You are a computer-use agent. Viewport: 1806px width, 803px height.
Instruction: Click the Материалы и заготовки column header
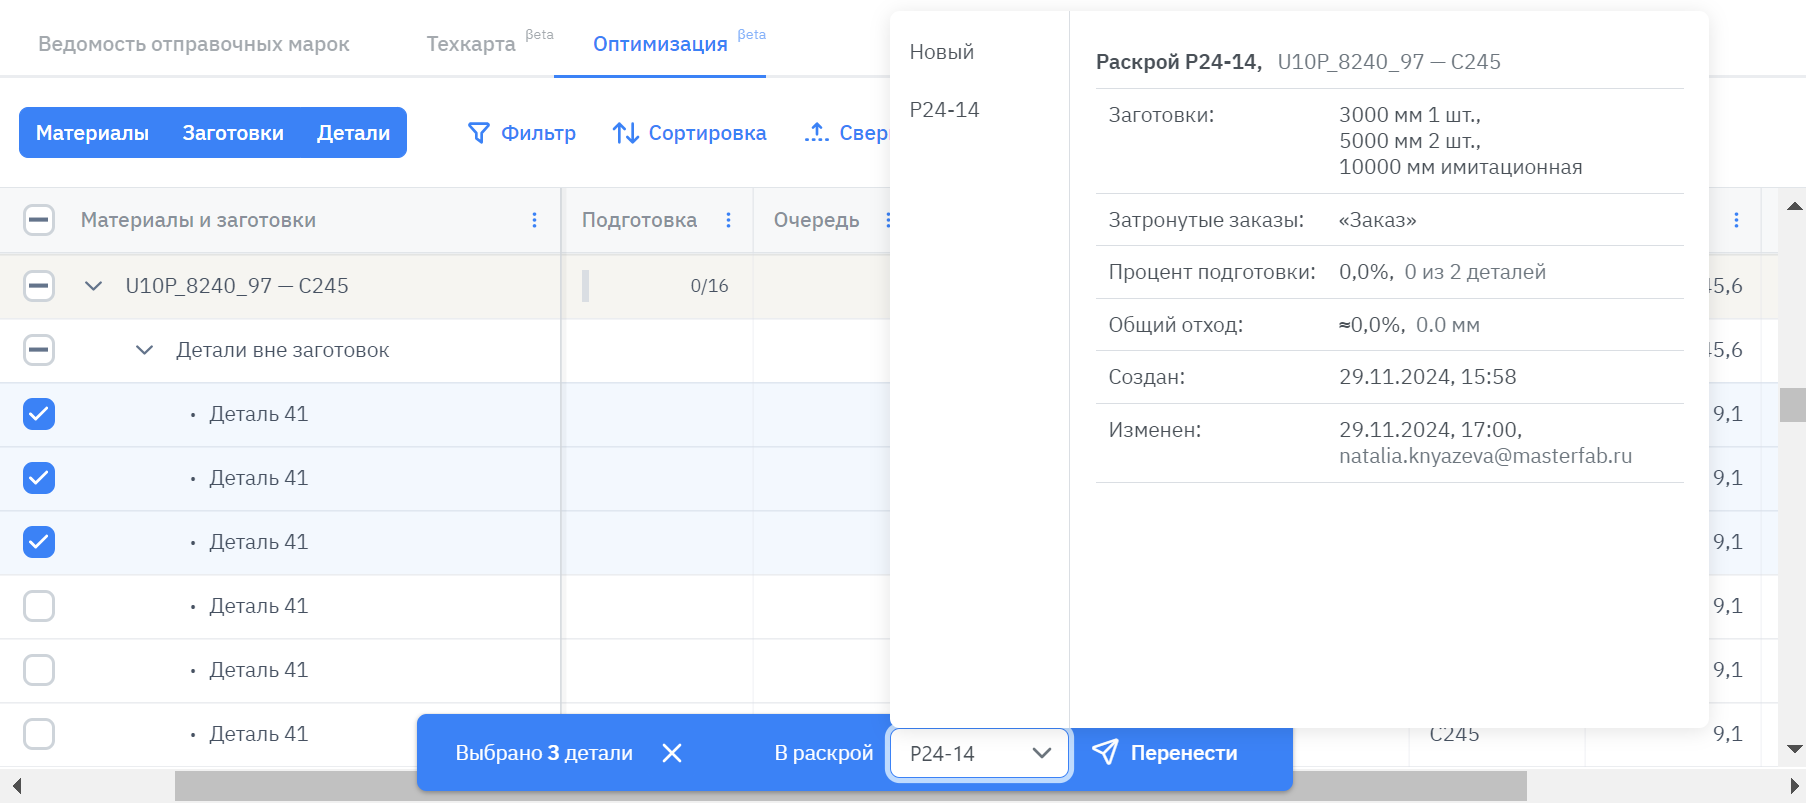[x=198, y=220]
